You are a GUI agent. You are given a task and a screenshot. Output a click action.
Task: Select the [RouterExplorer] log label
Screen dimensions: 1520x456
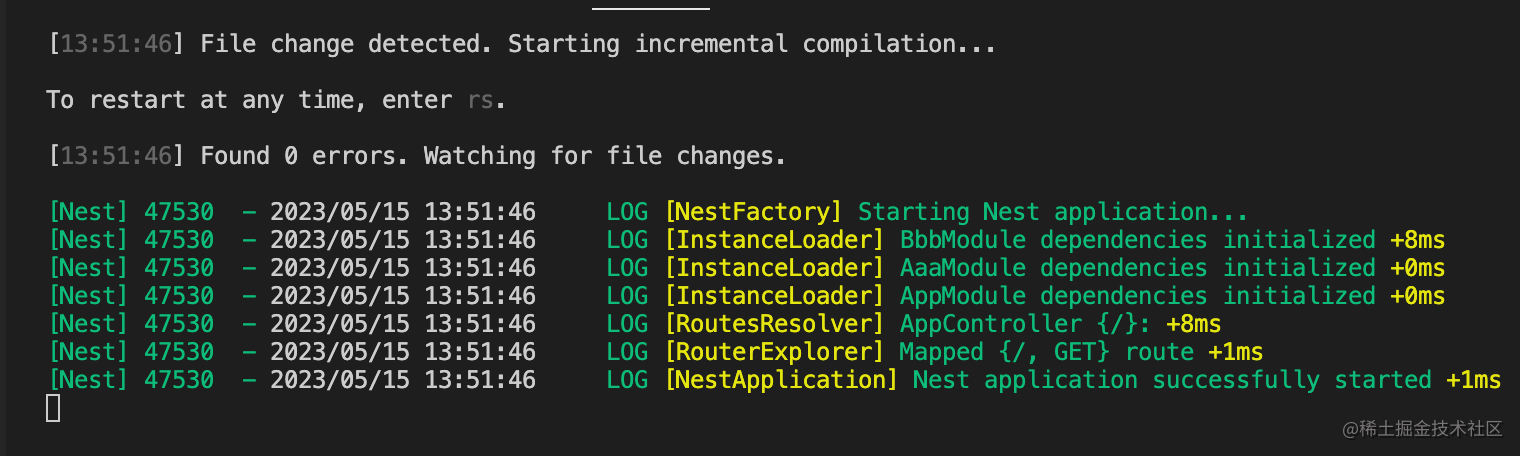(774, 352)
